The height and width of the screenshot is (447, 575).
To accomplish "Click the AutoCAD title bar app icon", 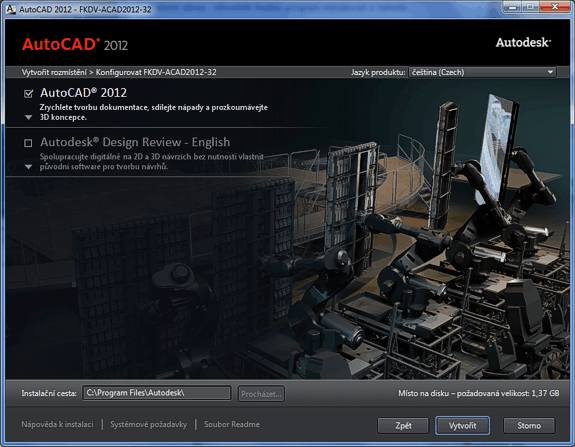I will 11,9.
